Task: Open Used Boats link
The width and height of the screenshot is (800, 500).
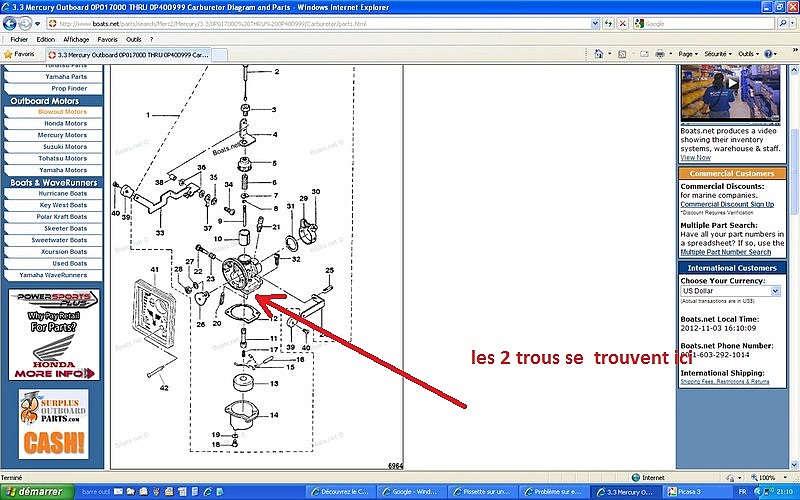Action: (69, 264)
